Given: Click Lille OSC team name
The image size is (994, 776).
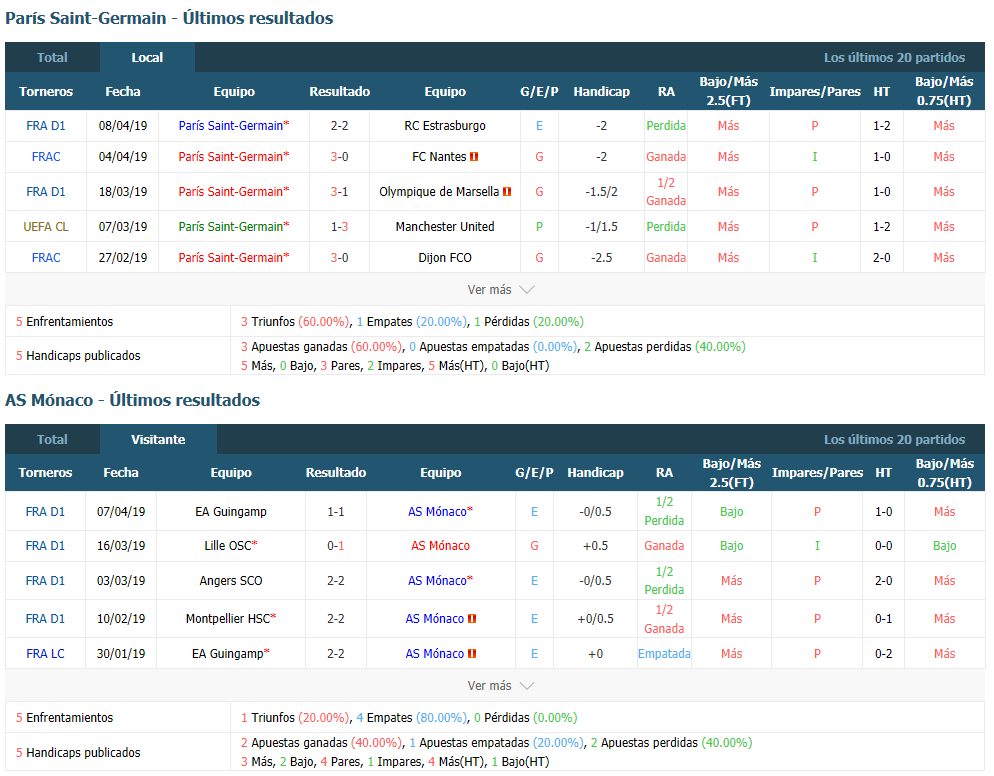Looking at the screenshot, I should pos(228,546).
